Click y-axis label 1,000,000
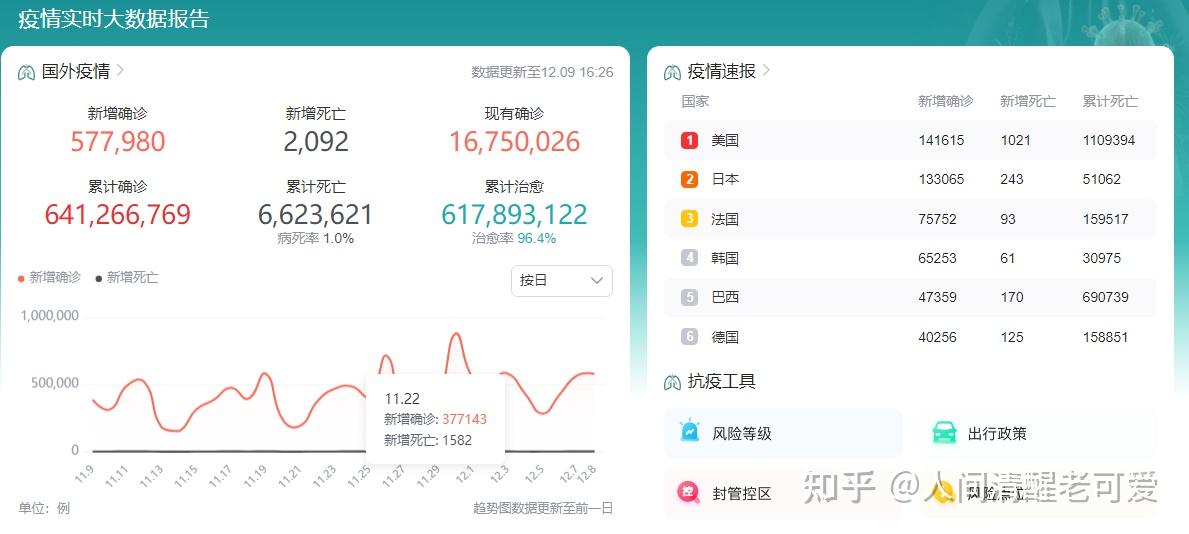The width and height of the screenshot is (1189, 534). click(49, 316)
